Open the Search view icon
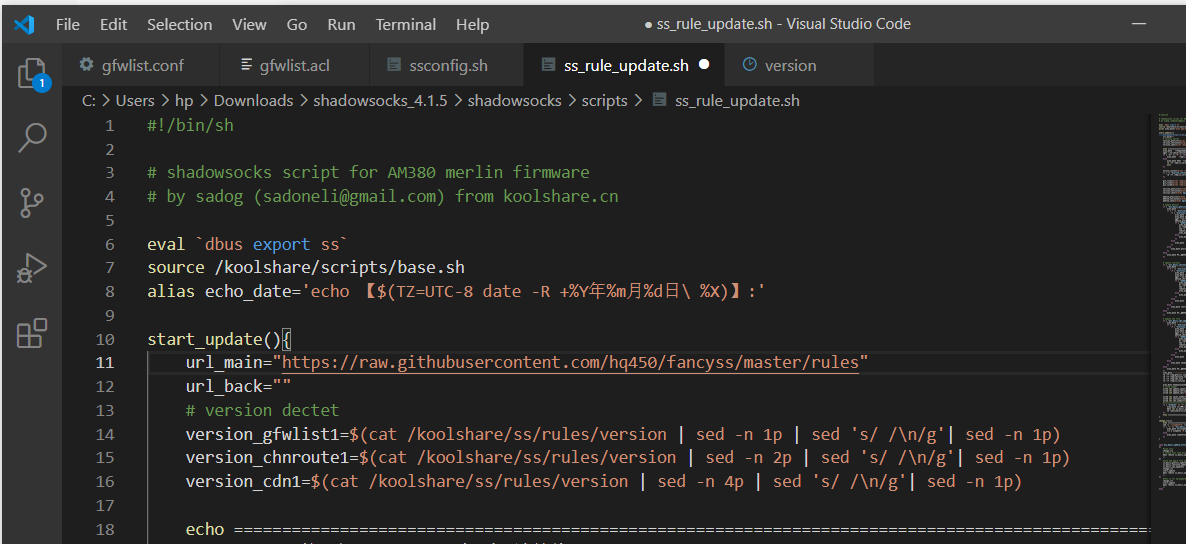Screen dimensions: 1186x544 [32, 138]
